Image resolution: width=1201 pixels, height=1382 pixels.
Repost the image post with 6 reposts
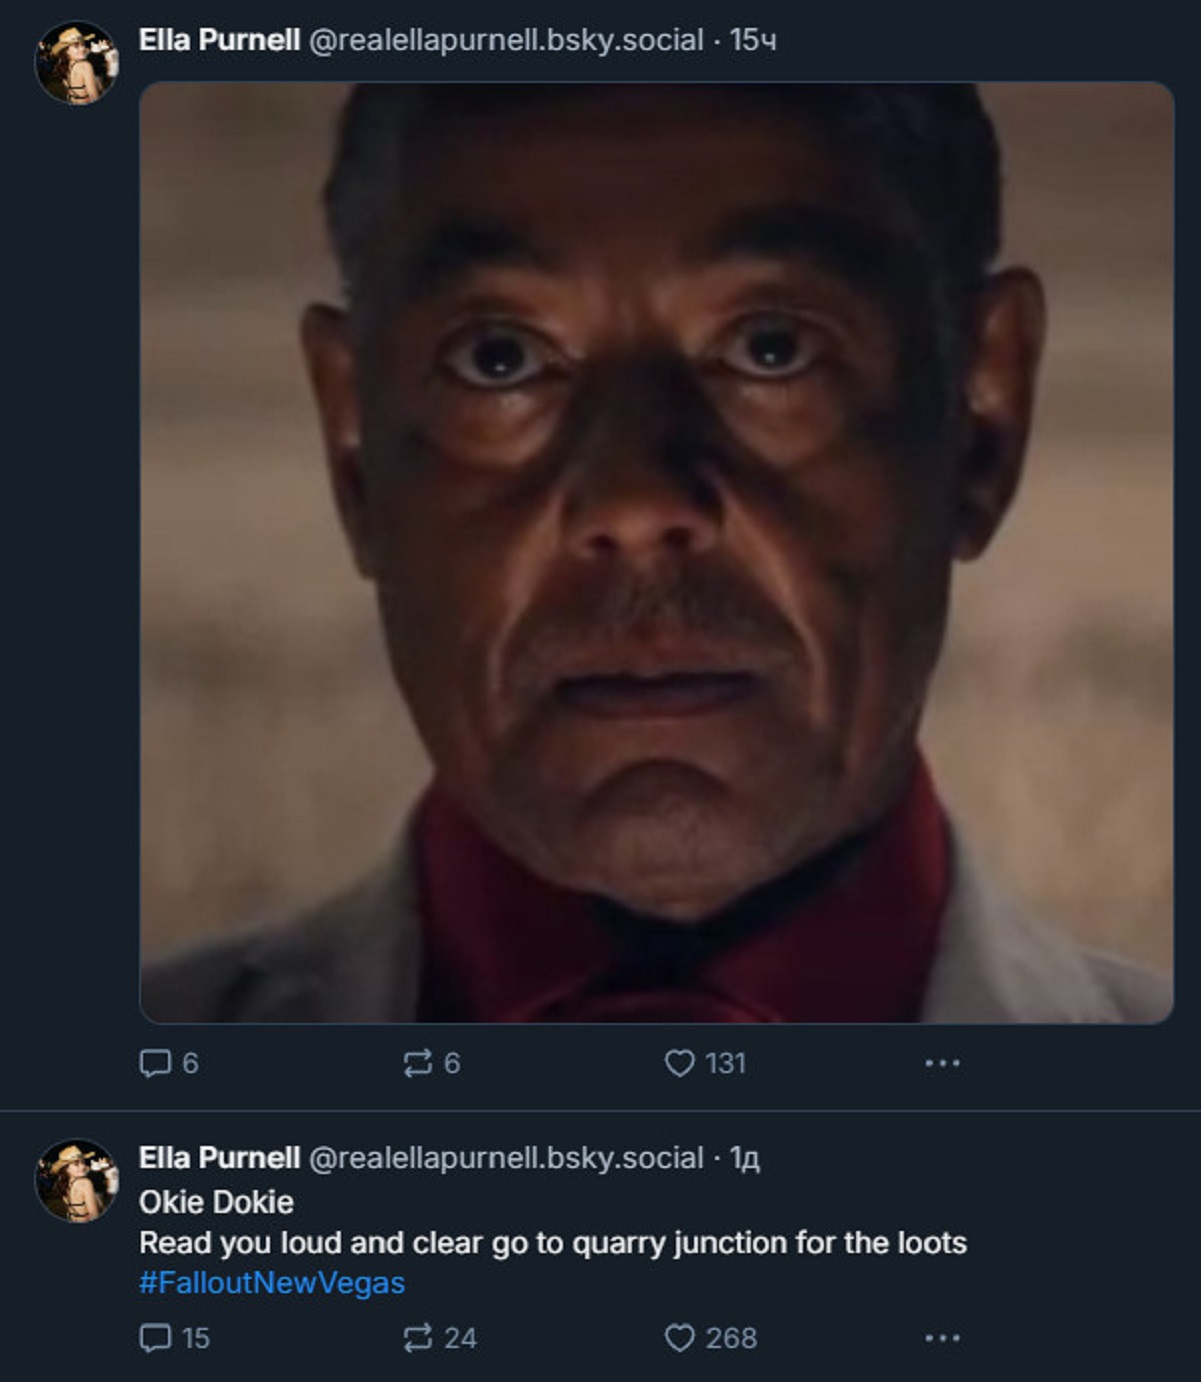(418, 1063)
